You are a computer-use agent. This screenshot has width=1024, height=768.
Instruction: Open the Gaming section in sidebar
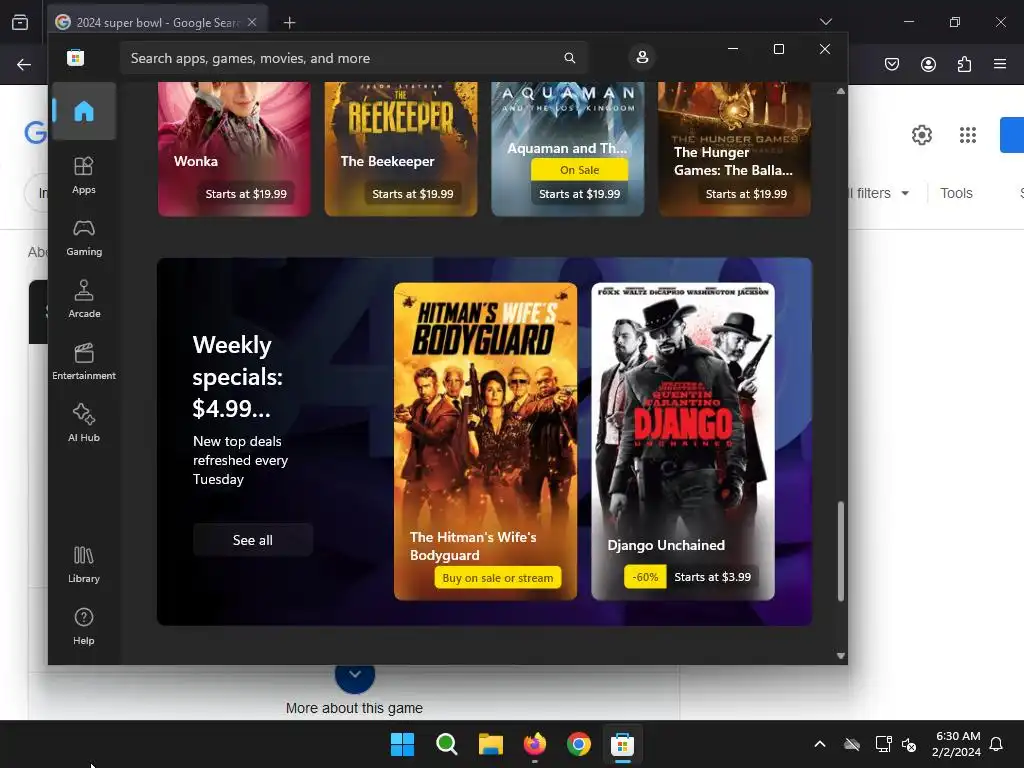[x=84, y=238]
